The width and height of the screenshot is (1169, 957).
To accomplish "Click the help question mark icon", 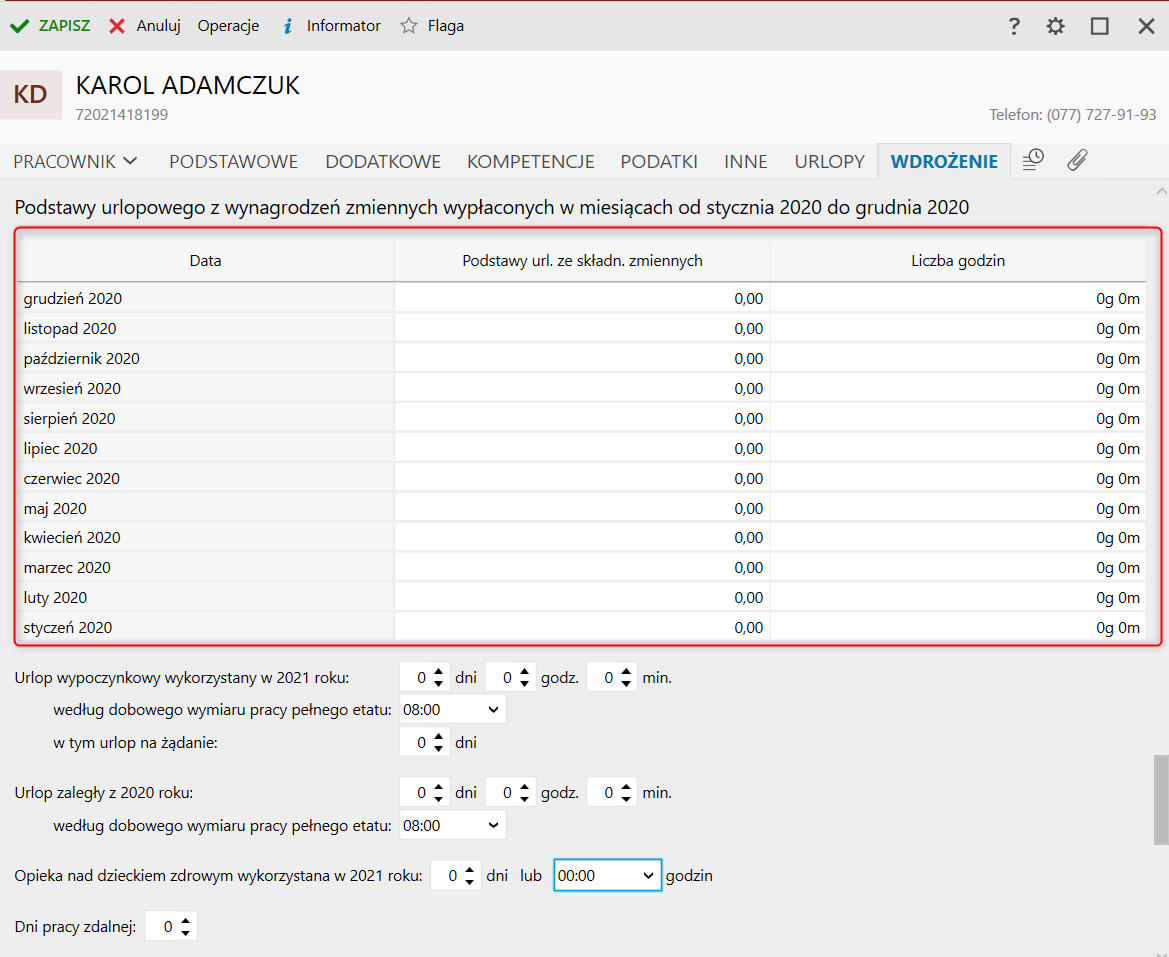I will tap(1013, 27).
